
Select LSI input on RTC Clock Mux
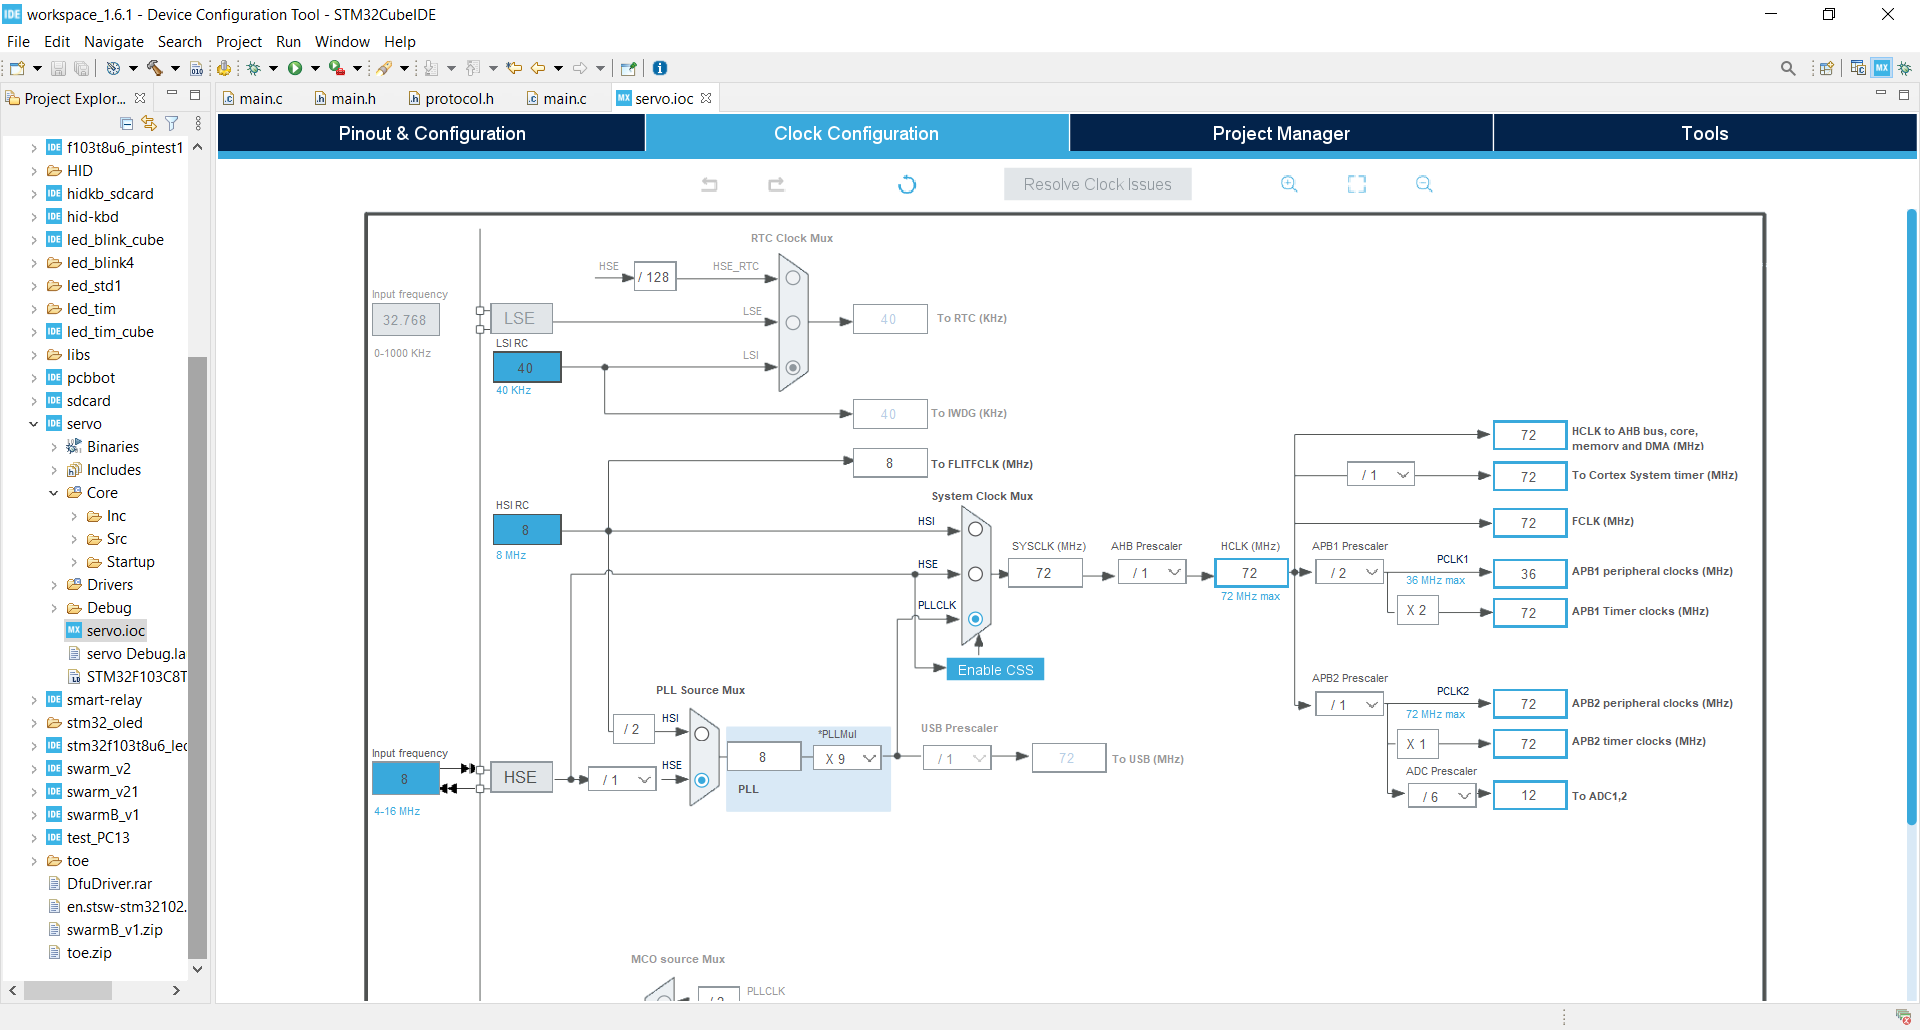tap(793, 368)
